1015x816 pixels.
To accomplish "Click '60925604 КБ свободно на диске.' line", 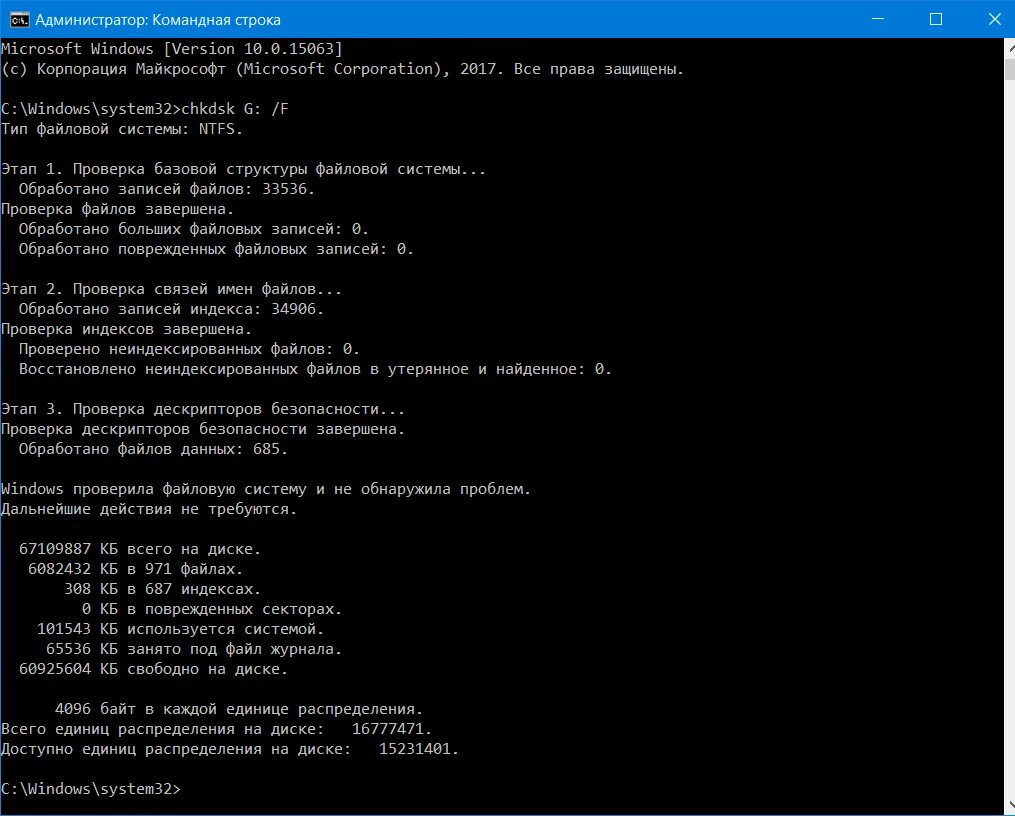I will 153,669.
